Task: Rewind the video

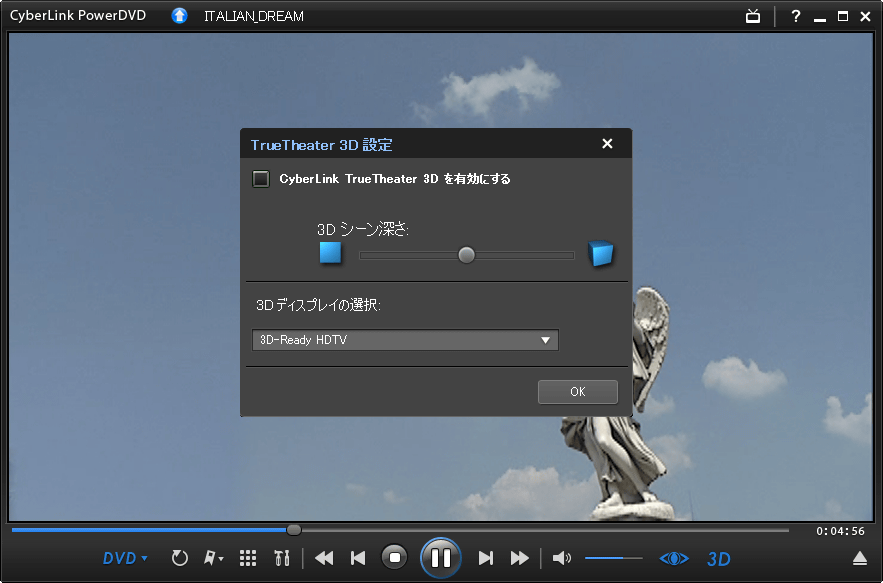Action: (x=324, y=558)
